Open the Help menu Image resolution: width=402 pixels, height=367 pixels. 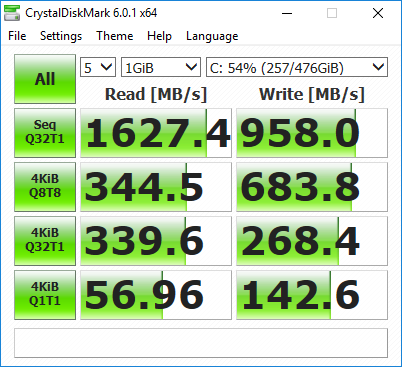pos(159,36)
